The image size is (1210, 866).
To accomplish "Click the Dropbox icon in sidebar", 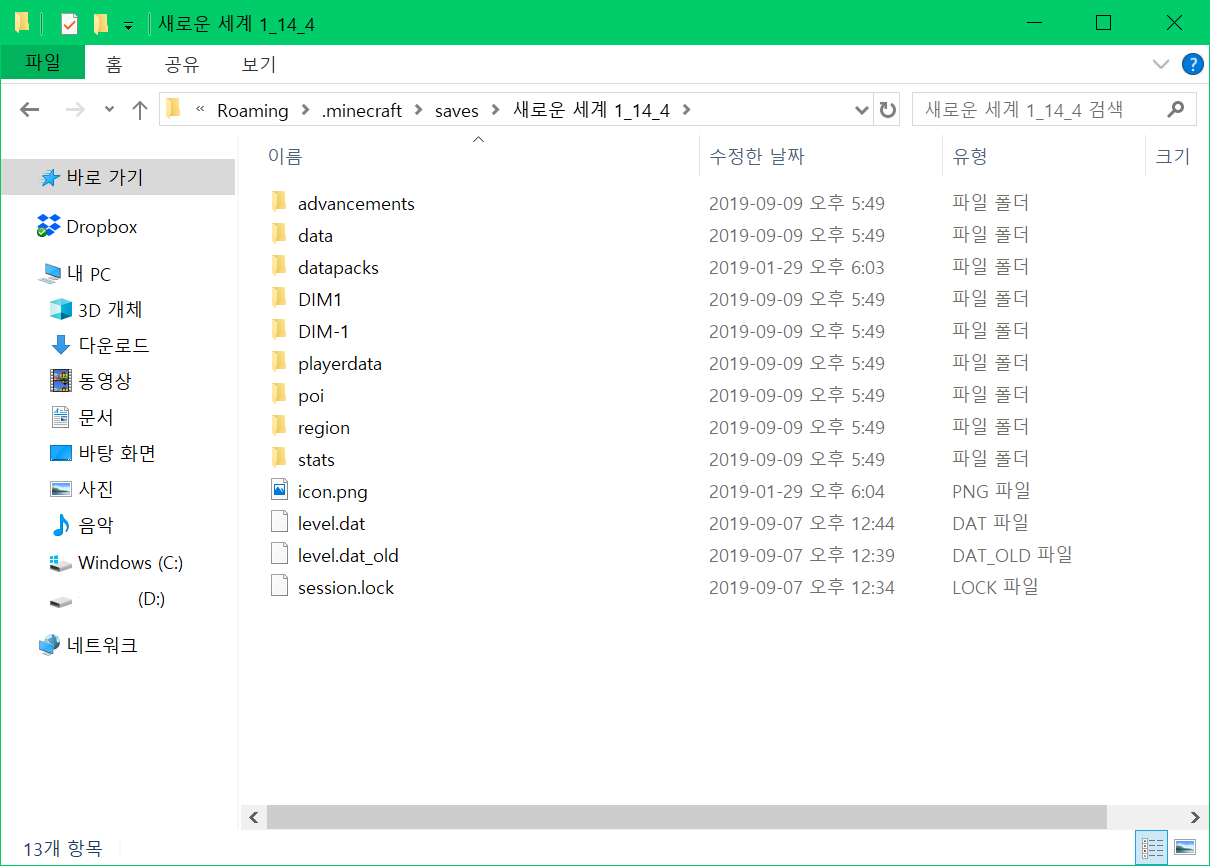I will [48, 226].
